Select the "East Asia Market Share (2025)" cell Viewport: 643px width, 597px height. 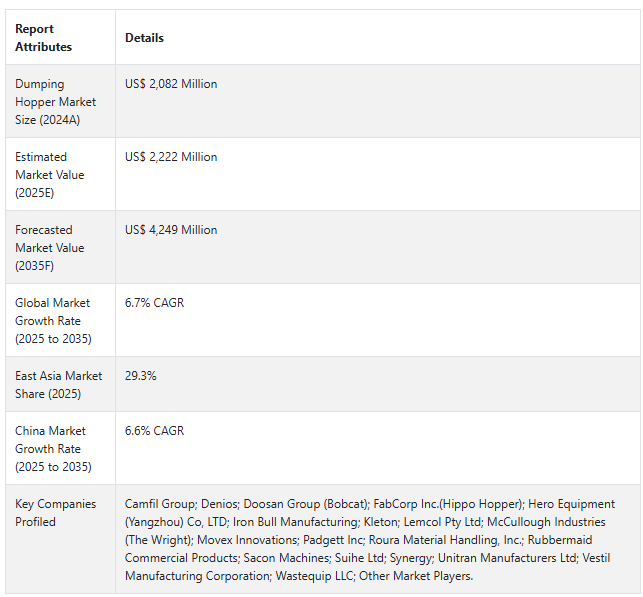(x=58, y=385)
